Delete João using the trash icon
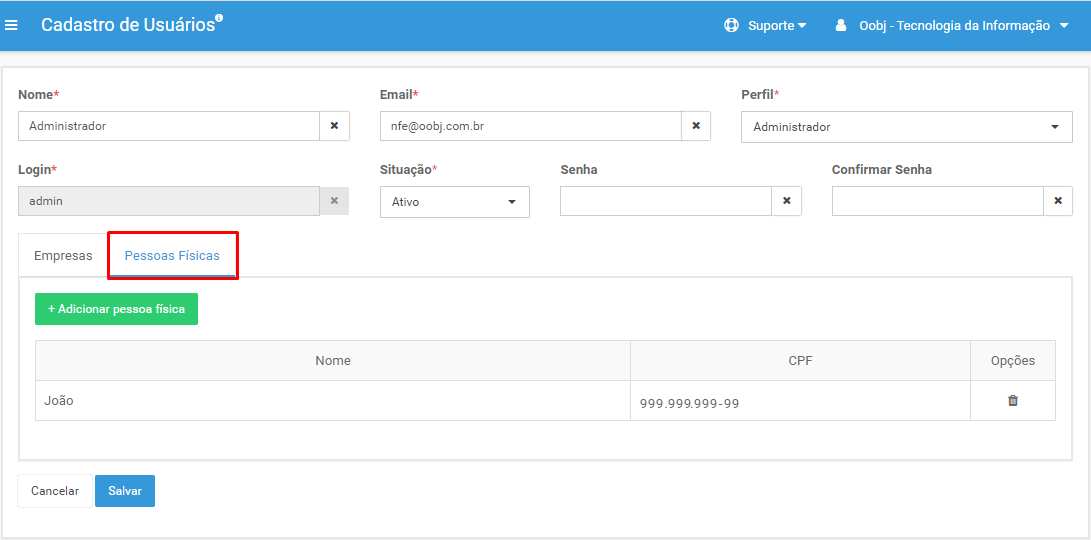This screenshot has width=1091, height=540. point(1013,401)
